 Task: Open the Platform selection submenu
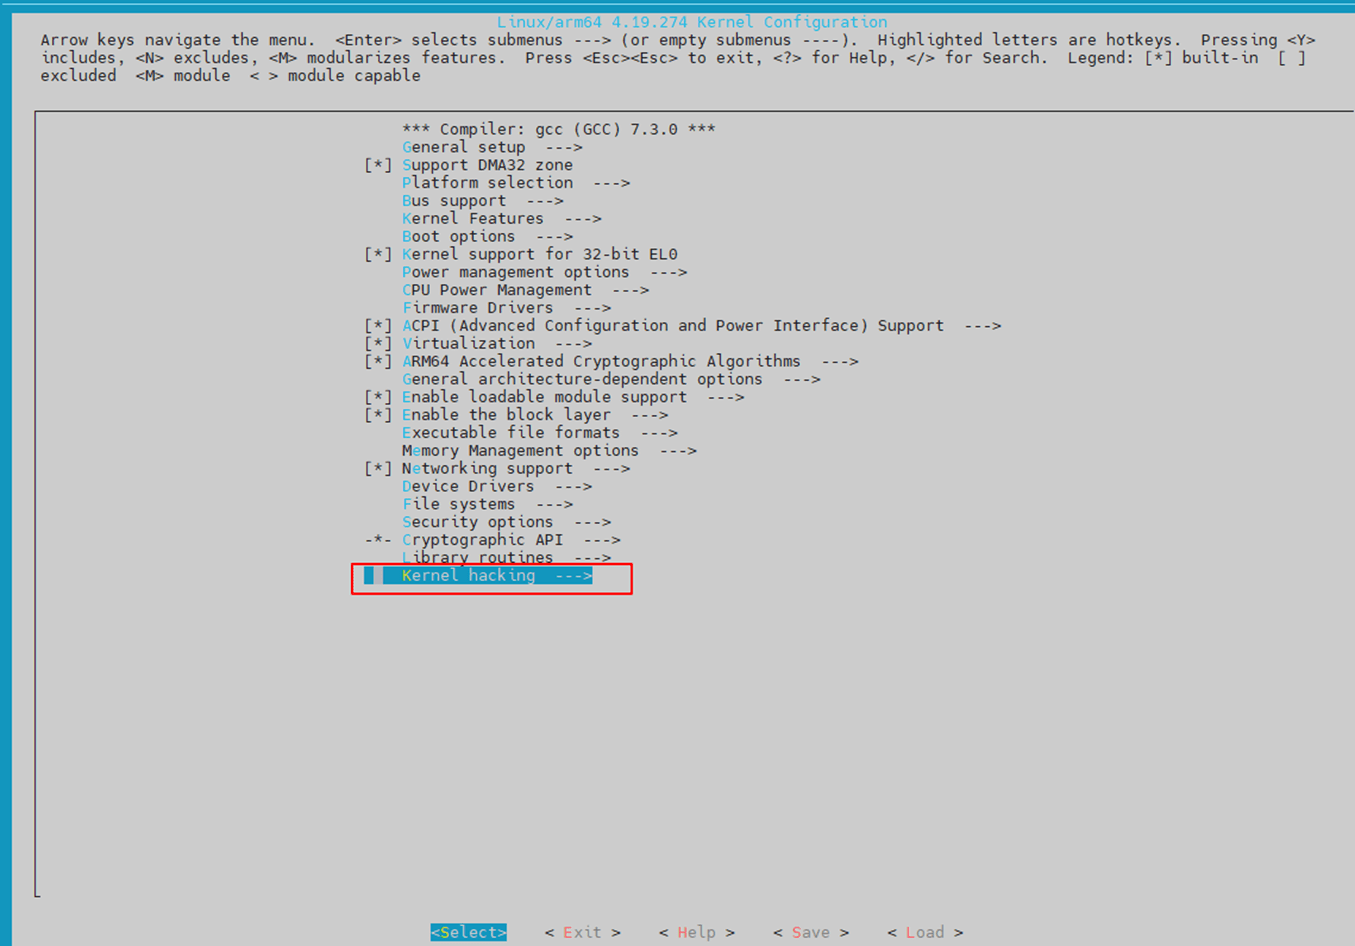(516, 183)
